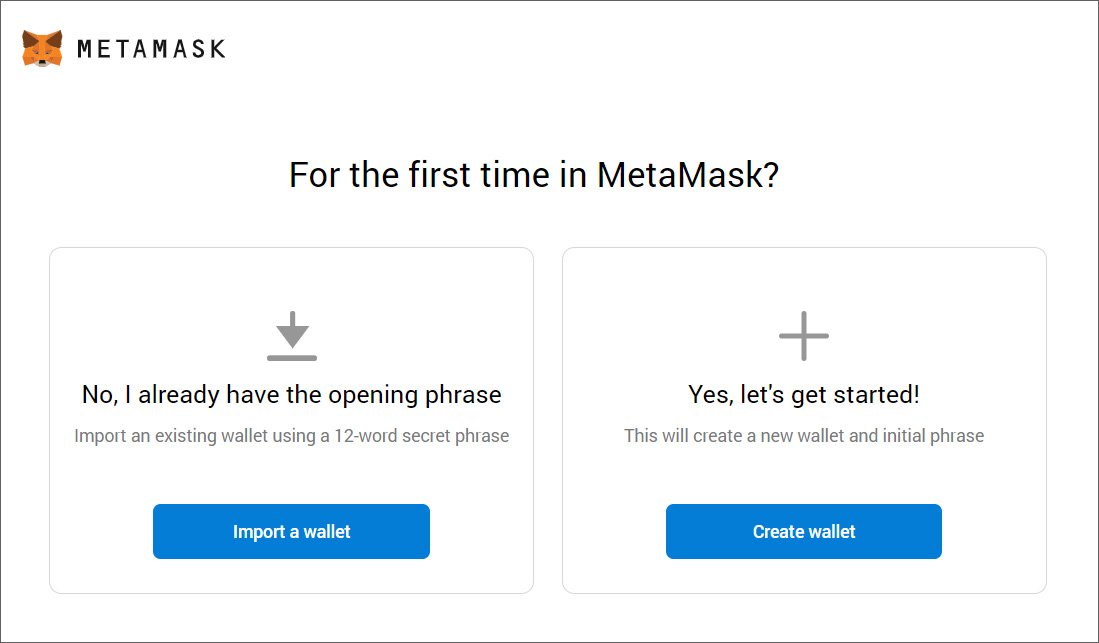
Task: Click the horizontal bar under the download arrow
Action: click(292, 358)
